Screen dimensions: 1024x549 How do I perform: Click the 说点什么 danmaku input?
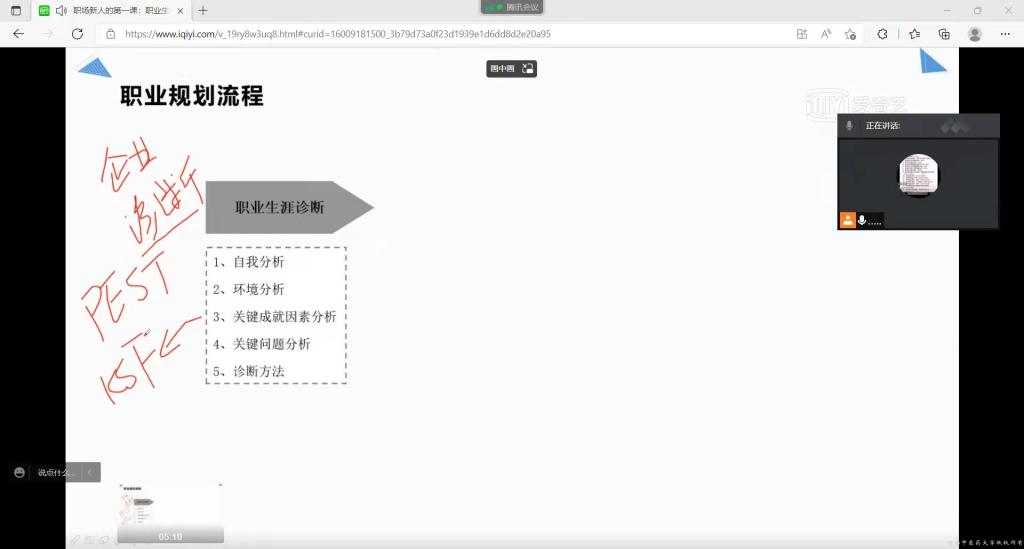click(x=56, y=472)
